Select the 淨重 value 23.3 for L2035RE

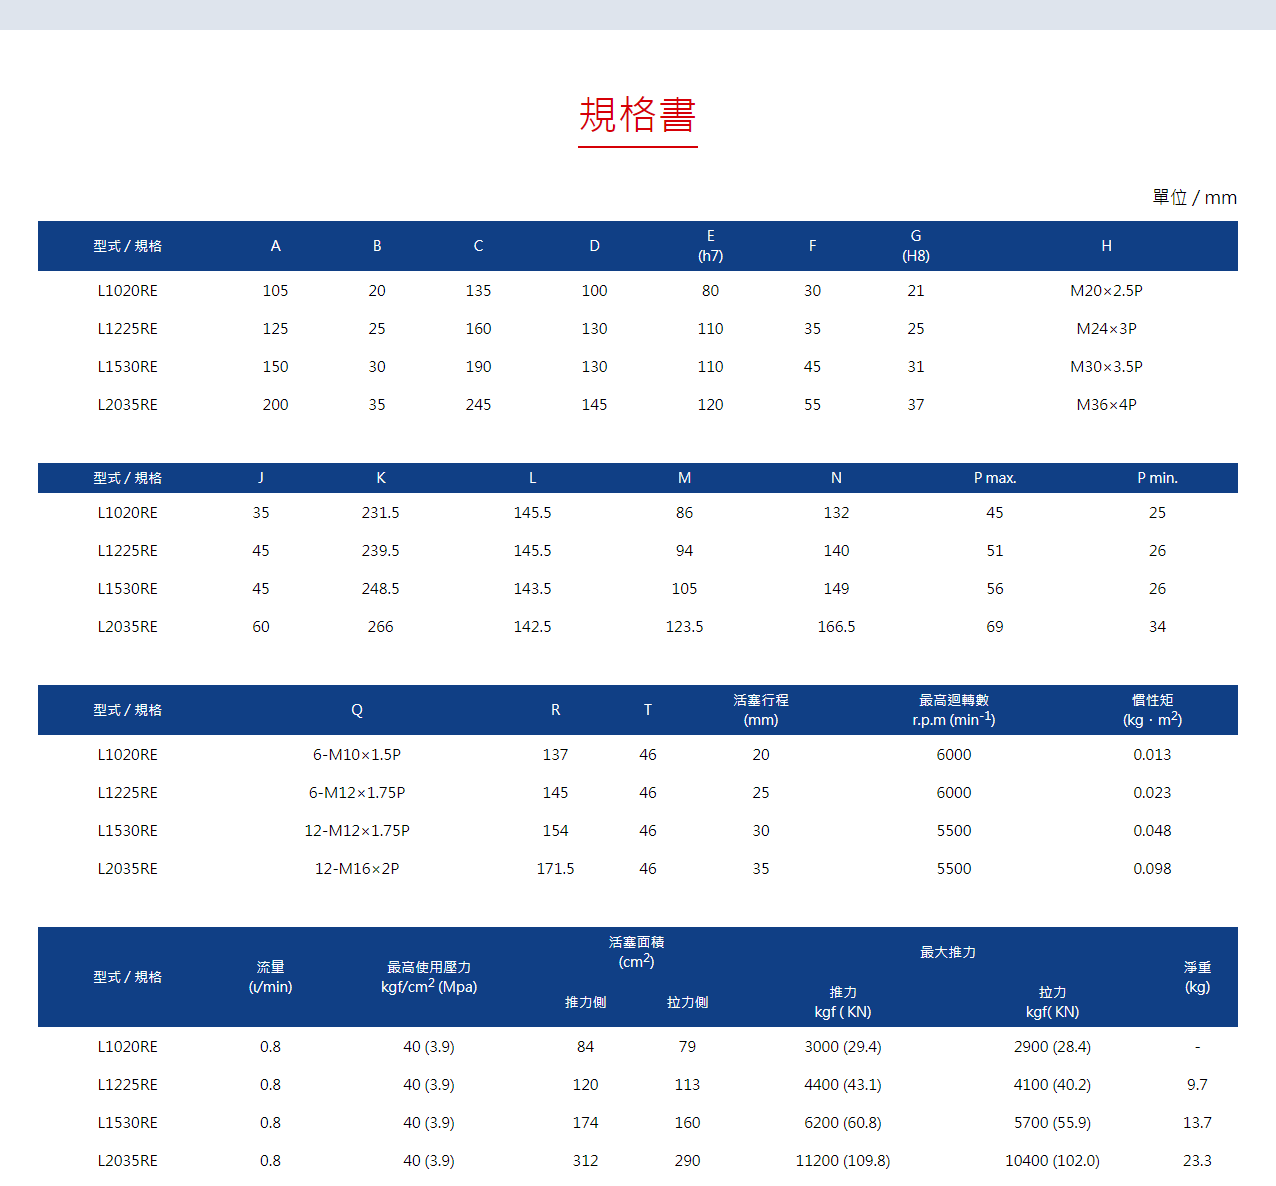pyautogui.click(x=1197, y=1160)
